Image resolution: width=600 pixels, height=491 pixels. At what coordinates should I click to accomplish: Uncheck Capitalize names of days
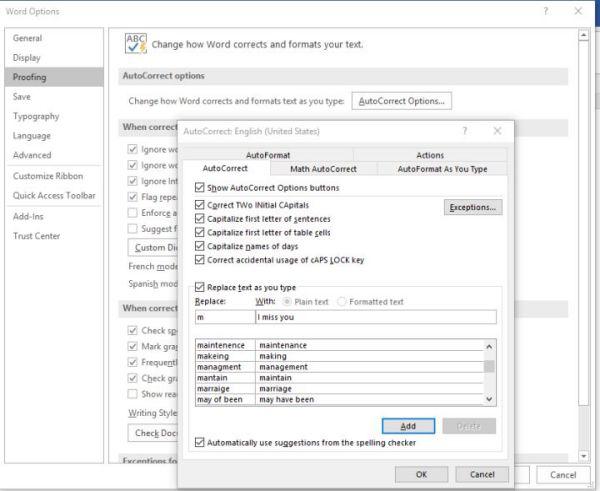tap(201, 245)
